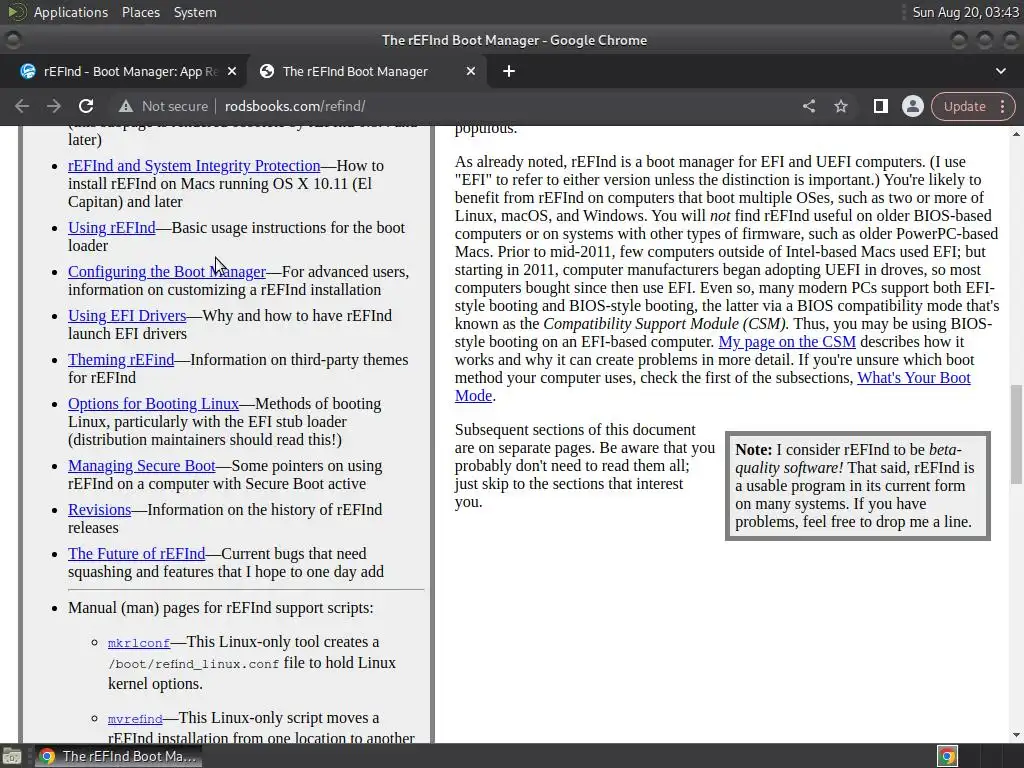Click the Update button
Screen dimensions: 1024x768
click(x=964, y=106)
